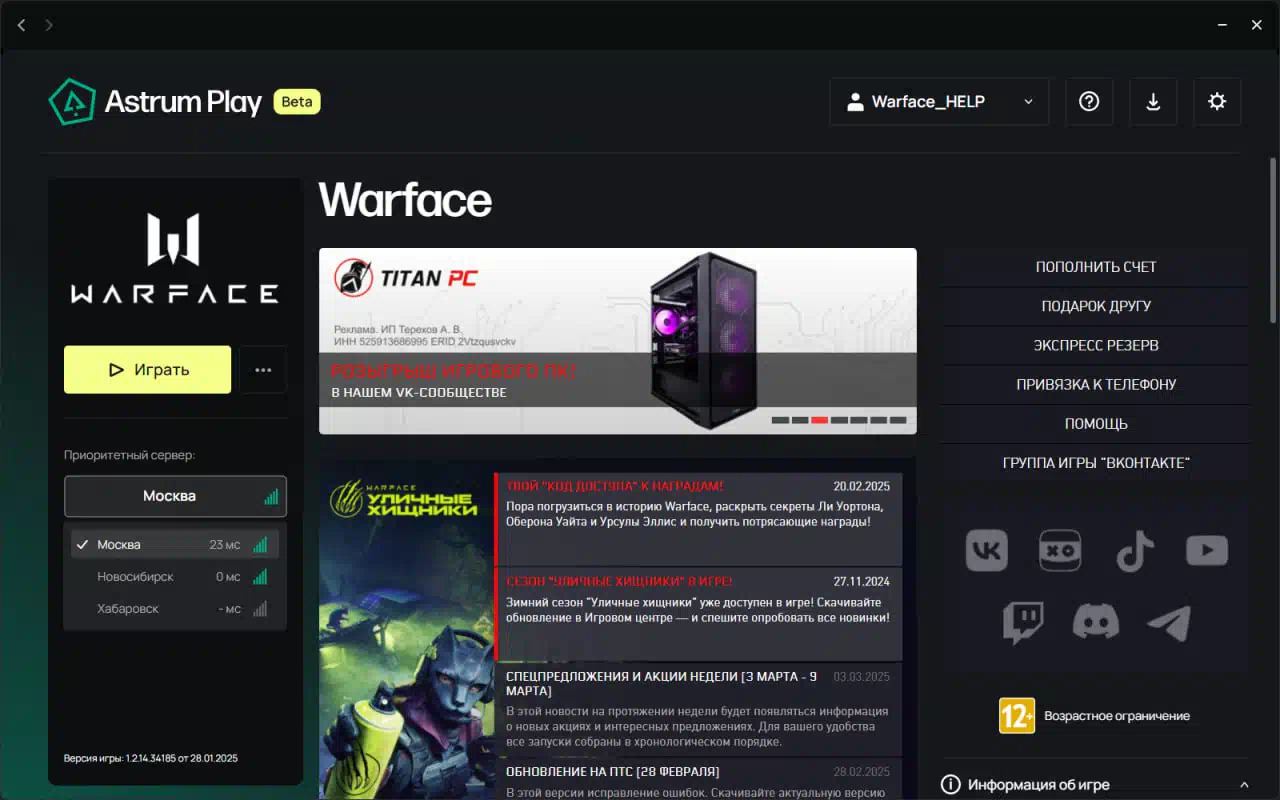Select the Москва server option
Image resolution: width=1280 pixels, height=800 pixels.
point(175,545)
